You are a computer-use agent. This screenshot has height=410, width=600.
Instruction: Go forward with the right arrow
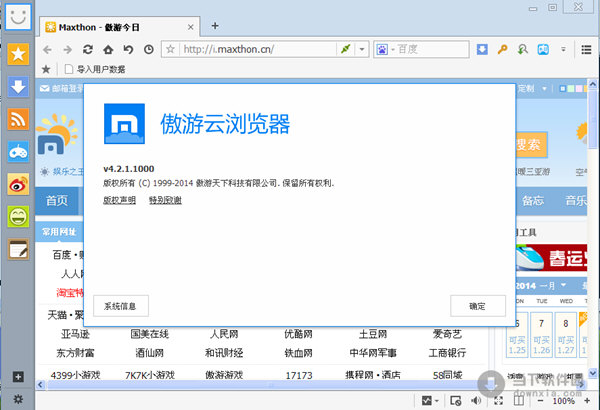68,49
